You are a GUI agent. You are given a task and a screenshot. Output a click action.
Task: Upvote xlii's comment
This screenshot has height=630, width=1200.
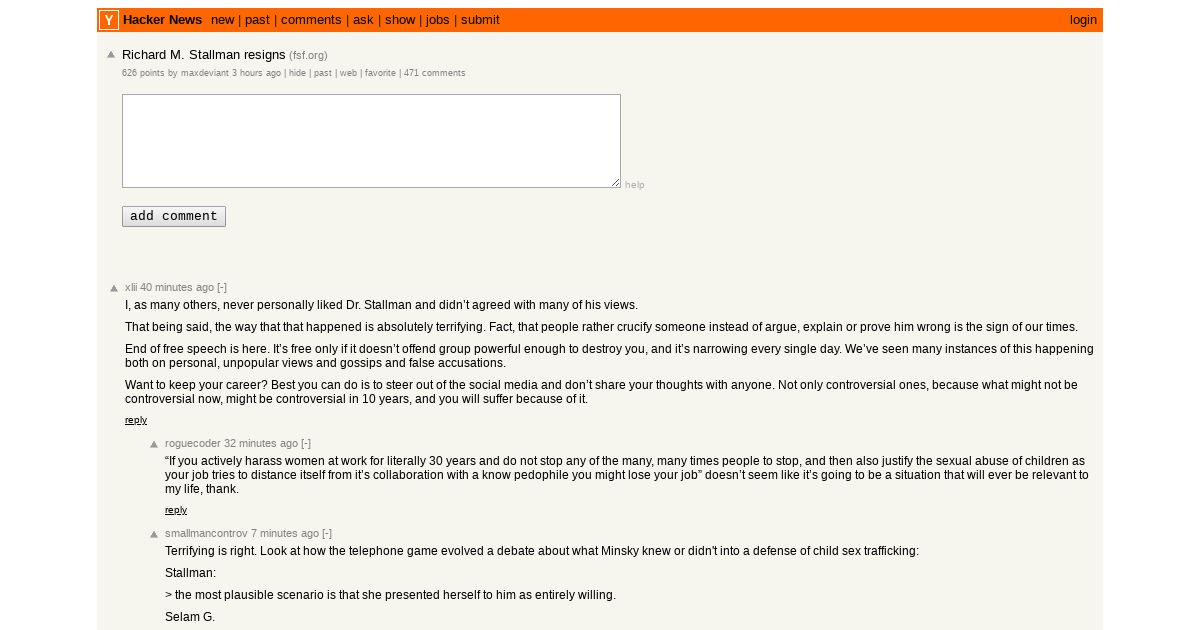[114, 288]
